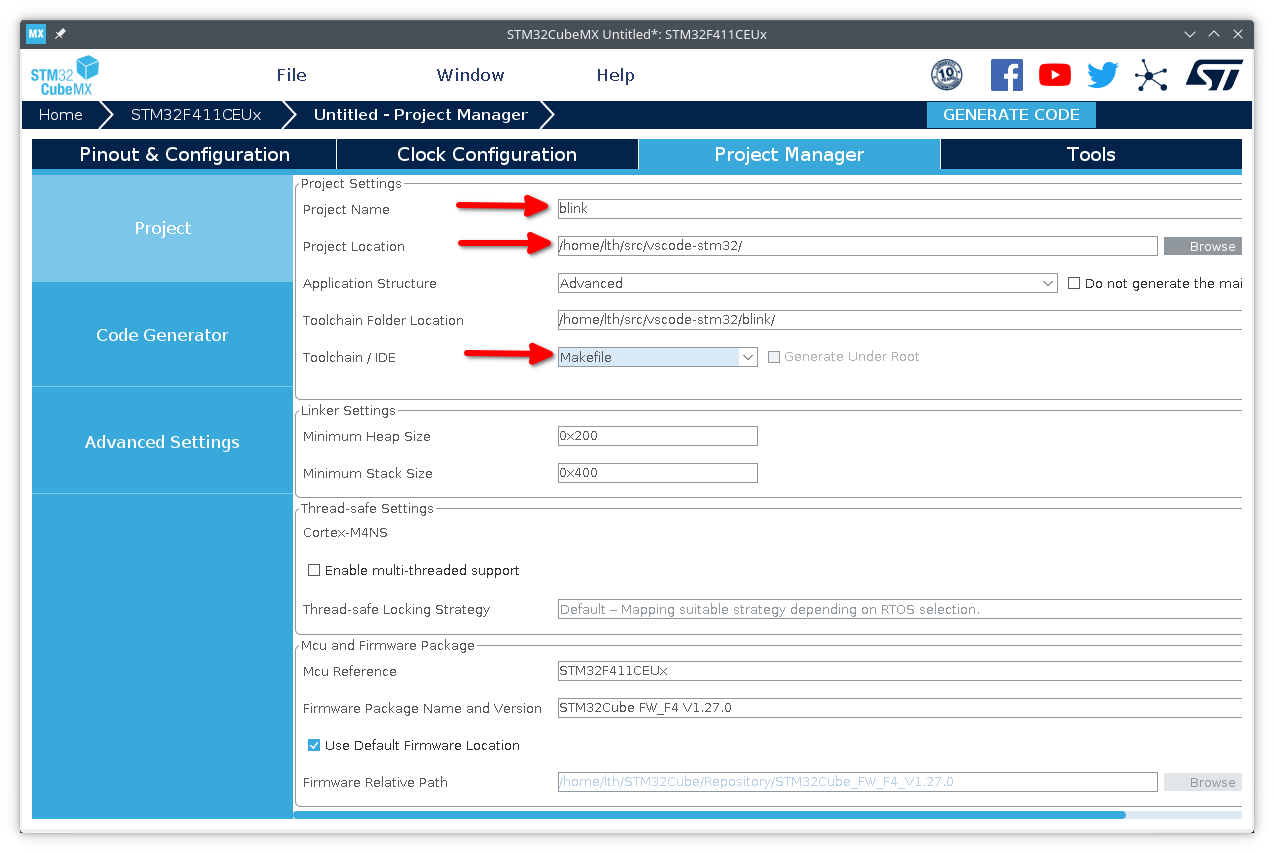The height and width of the screenshot is (853, 1274).
Task: Click the ST community network icon
Action: click(1151, 75)
